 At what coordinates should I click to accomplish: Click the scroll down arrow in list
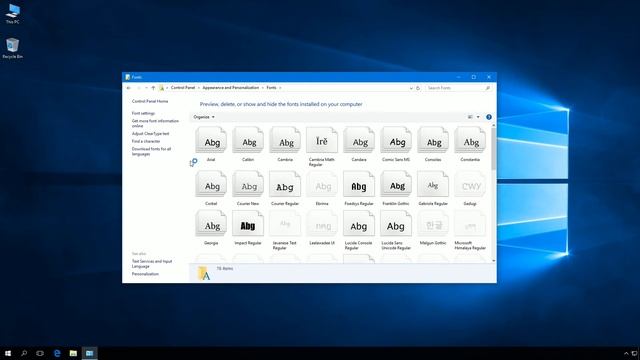point(494,260)
